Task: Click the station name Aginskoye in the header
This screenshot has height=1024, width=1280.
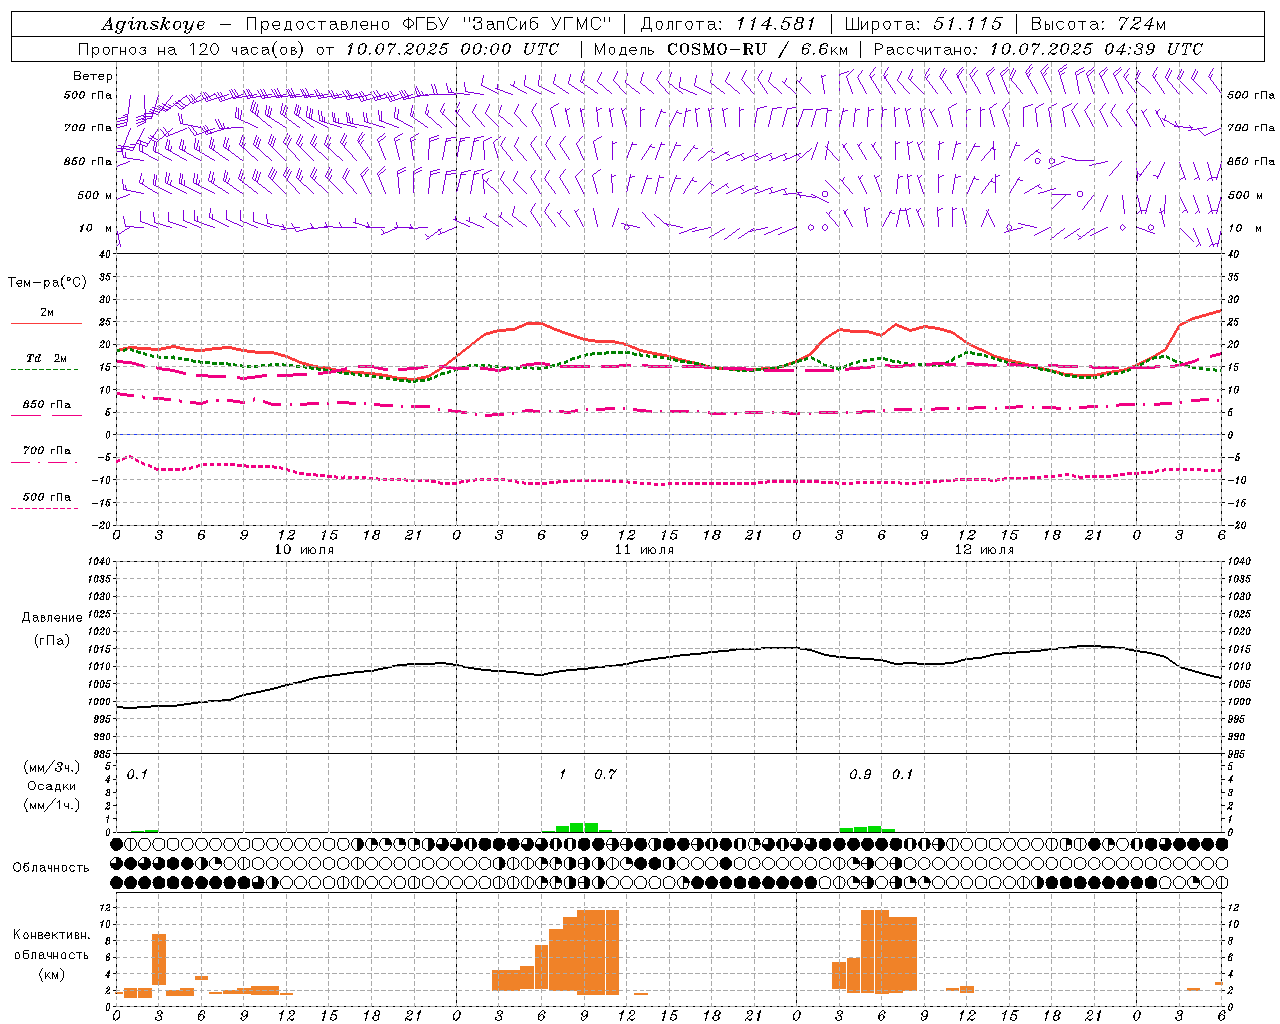Action: tap(153, 24)
